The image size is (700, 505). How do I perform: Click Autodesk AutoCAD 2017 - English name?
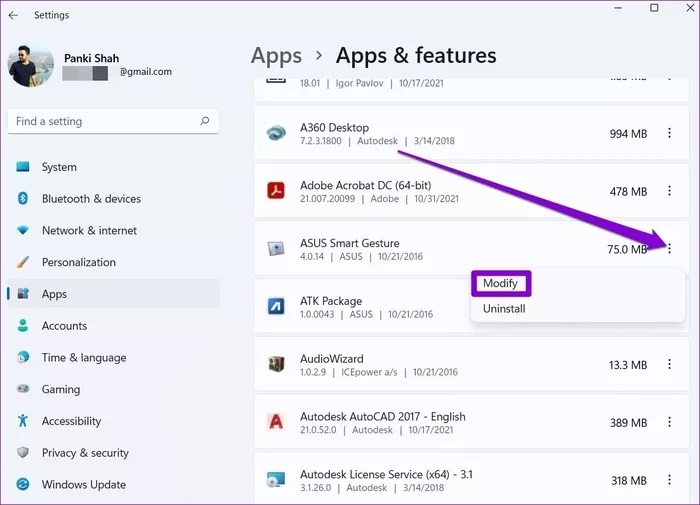383,417
